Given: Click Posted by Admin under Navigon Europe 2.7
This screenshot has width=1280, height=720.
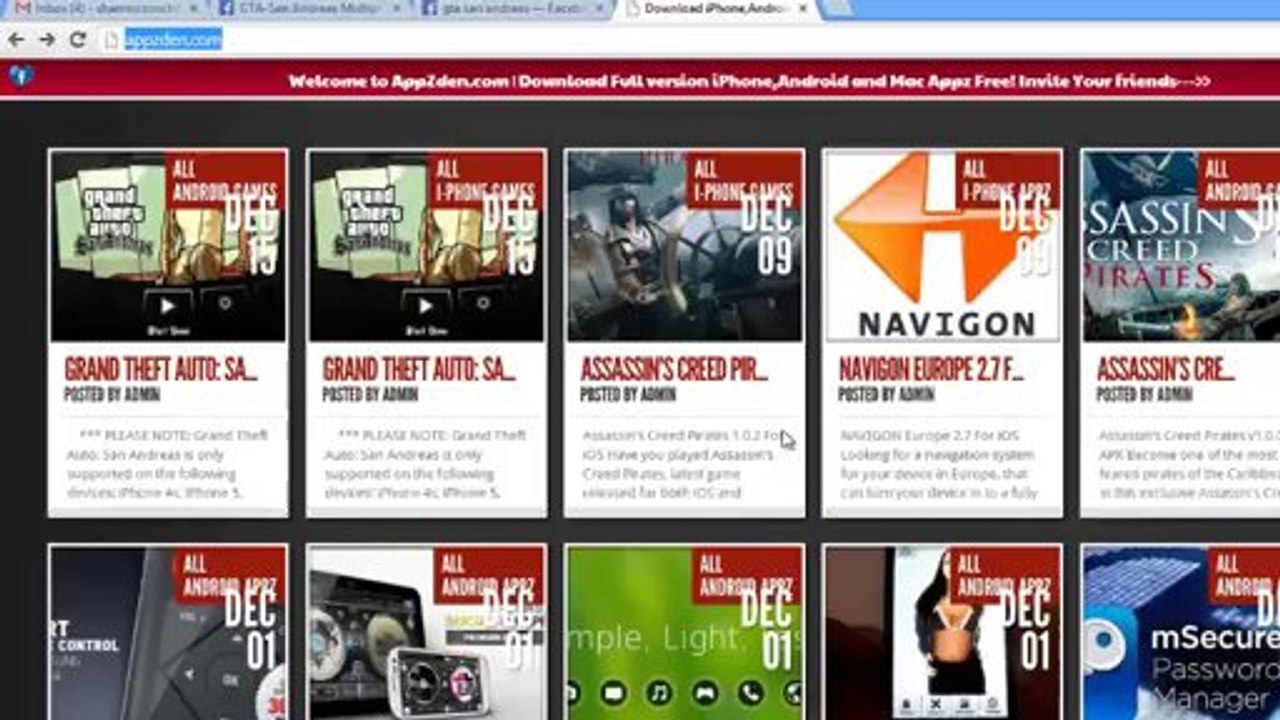Looking at the screenshot, I should [886, 395].
